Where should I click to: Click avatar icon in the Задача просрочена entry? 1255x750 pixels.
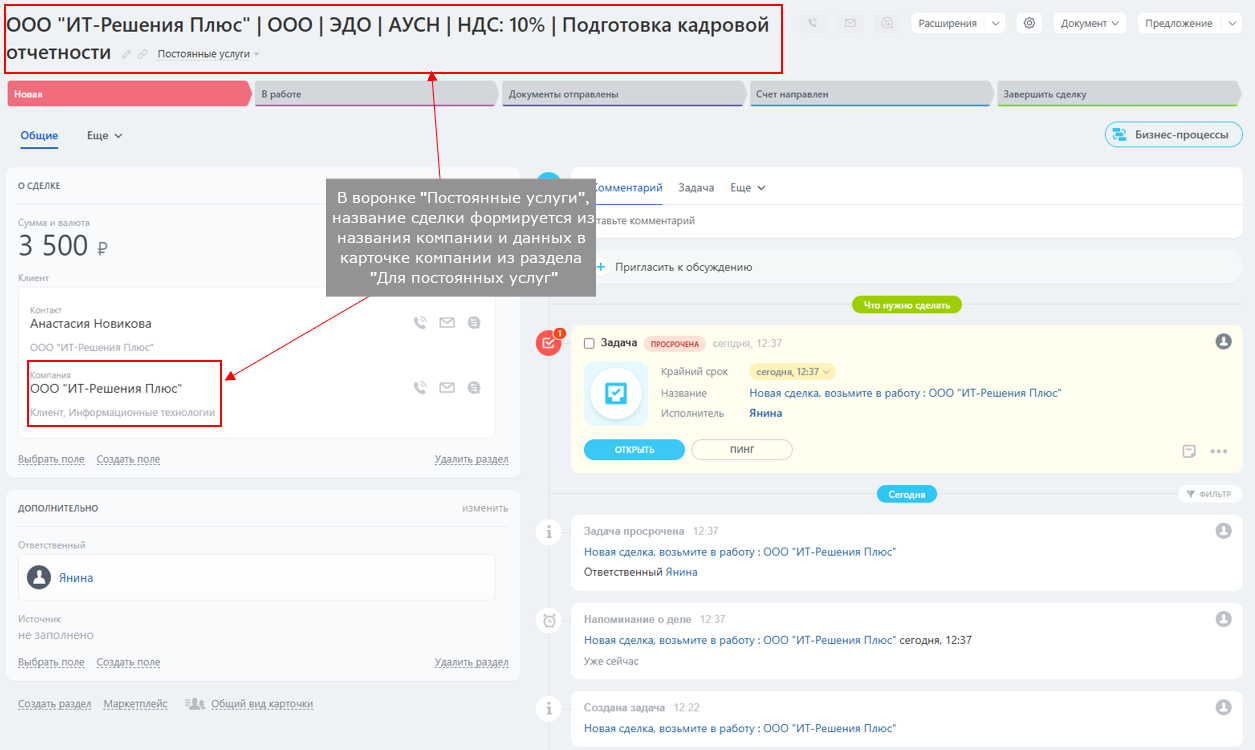pyautogui.click(x=1223, y=531)
